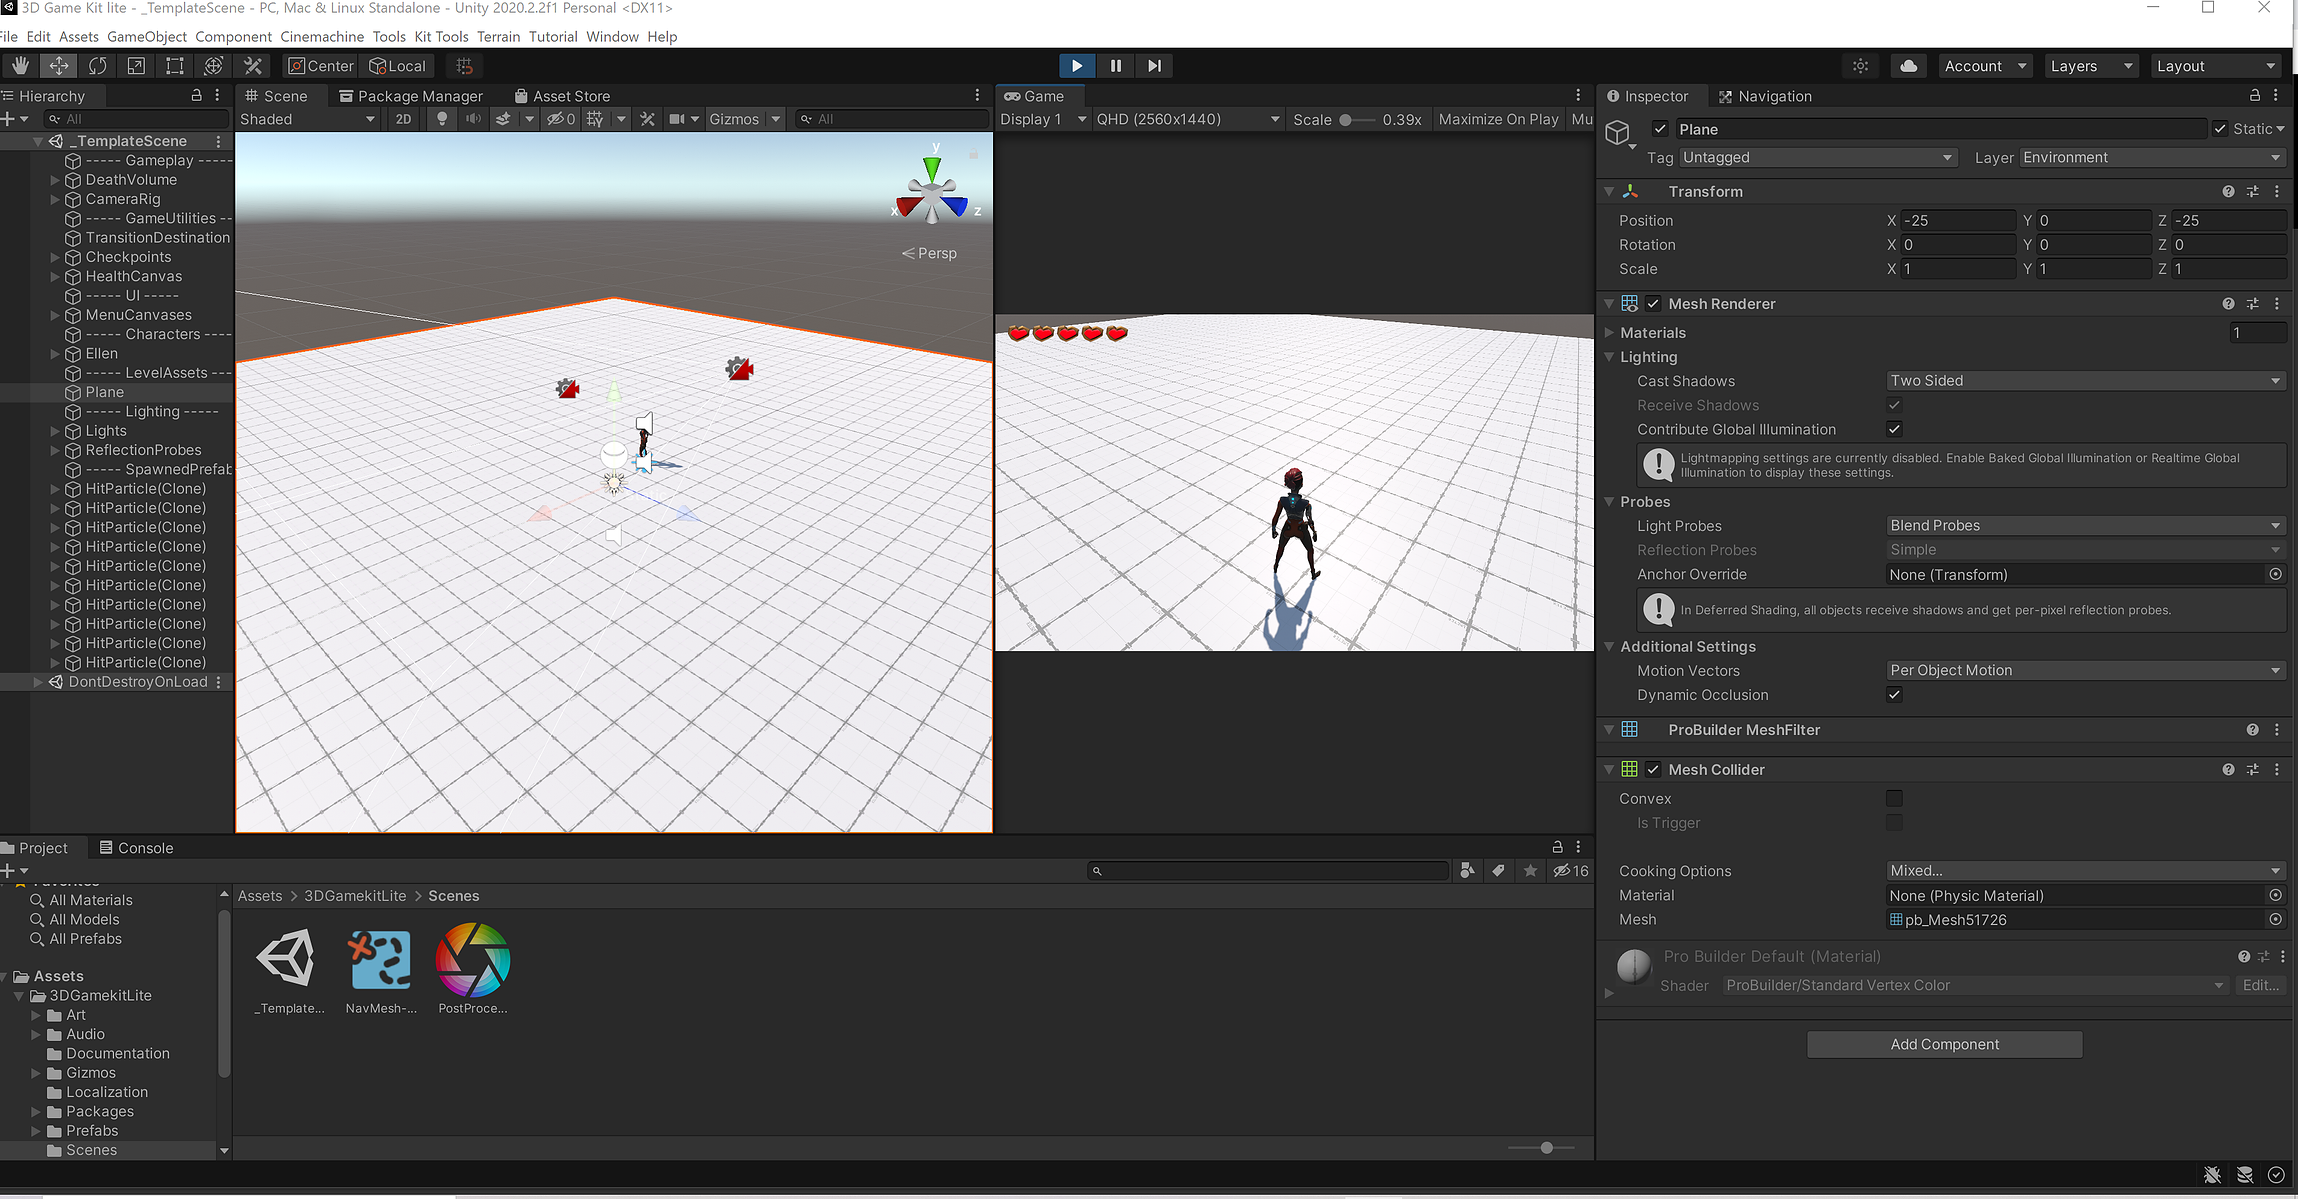Toggle the Static checkbox
The image size is (2298, 1199).
2220,129
